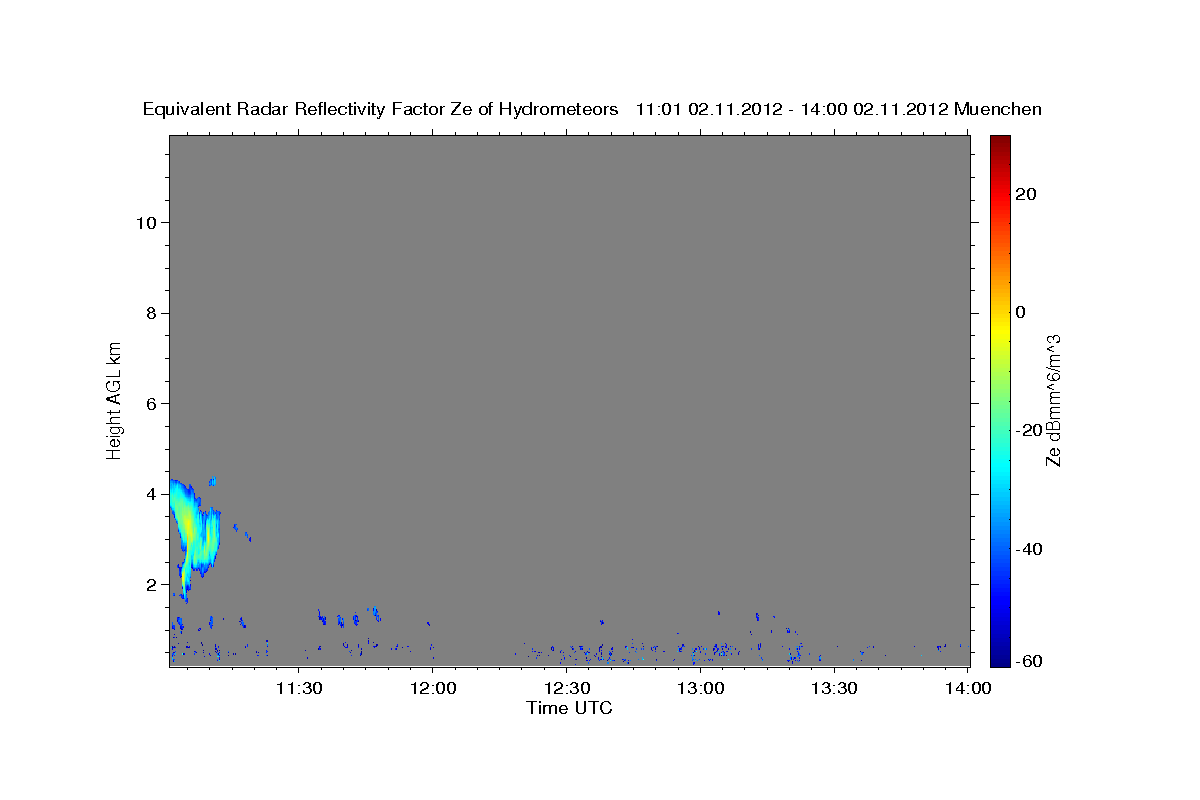Click the '12:00' time tick label

[x=432, y=688]
